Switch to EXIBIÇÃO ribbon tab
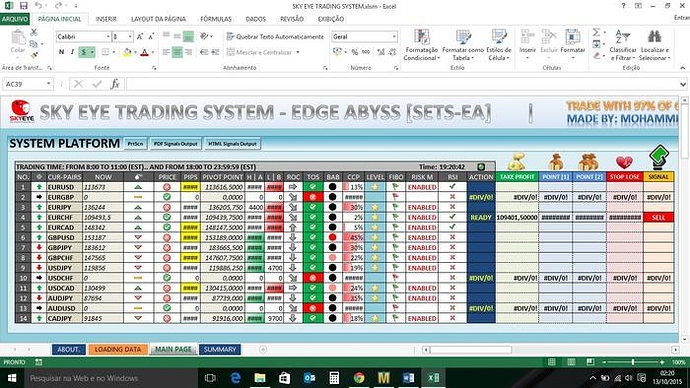The height and width of the screenshot is (388, 690). 331,19
